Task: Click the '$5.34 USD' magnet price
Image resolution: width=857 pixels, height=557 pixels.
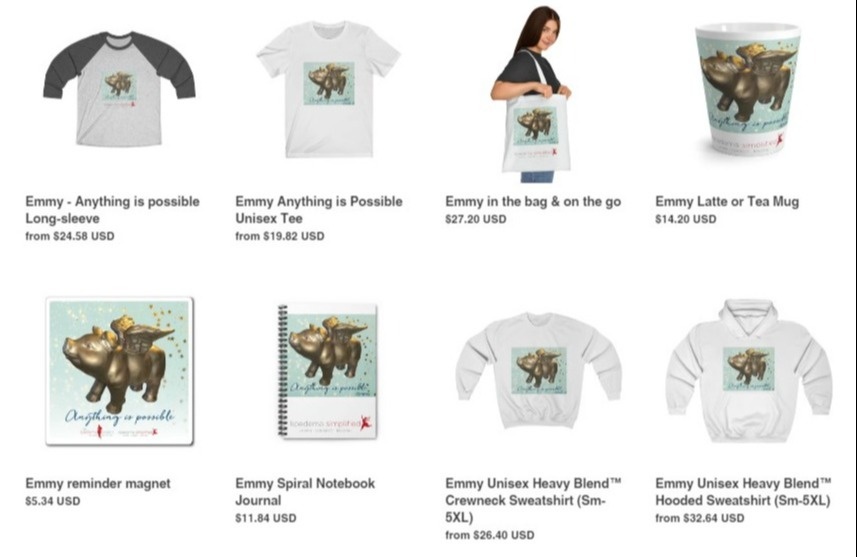Action: click(52, 501)
